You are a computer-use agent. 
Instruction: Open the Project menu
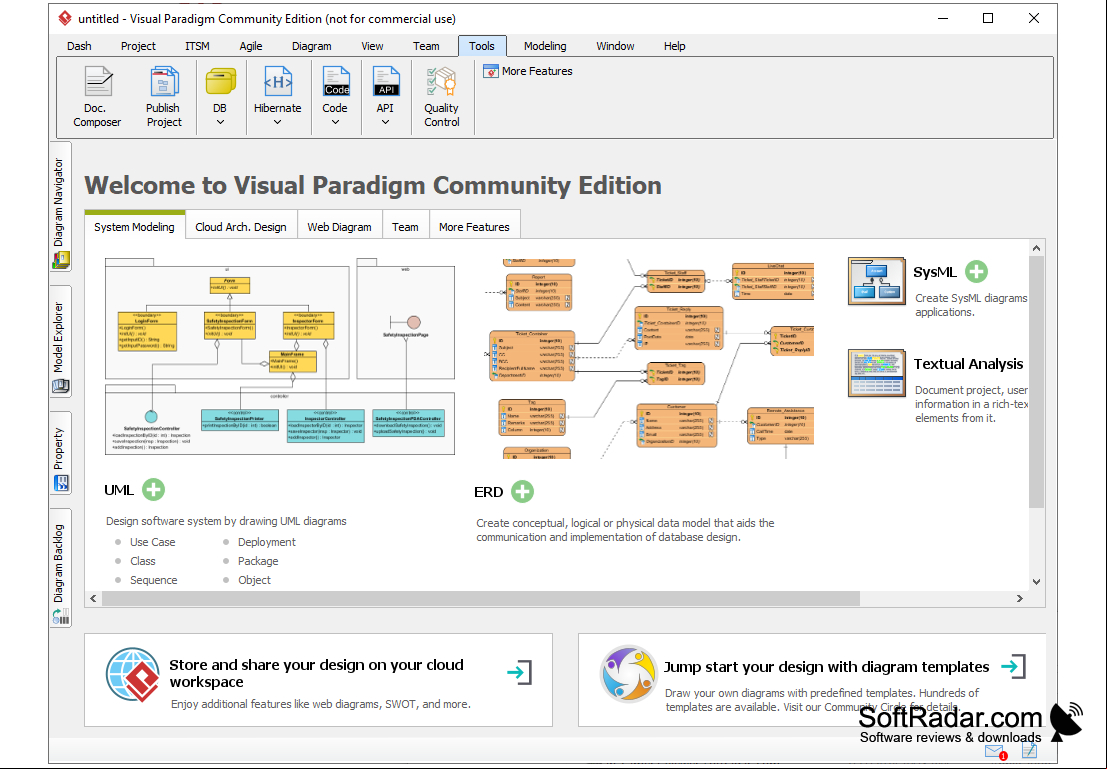138,46
